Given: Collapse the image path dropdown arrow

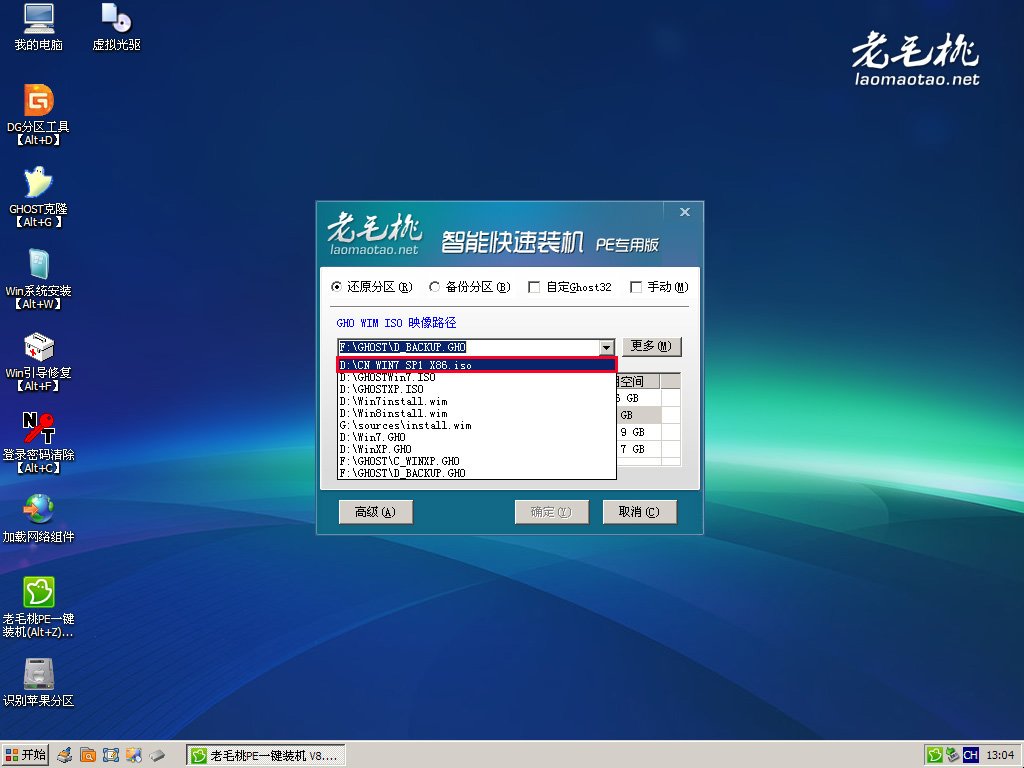Looking at the screenshot, I should point(607,347).
